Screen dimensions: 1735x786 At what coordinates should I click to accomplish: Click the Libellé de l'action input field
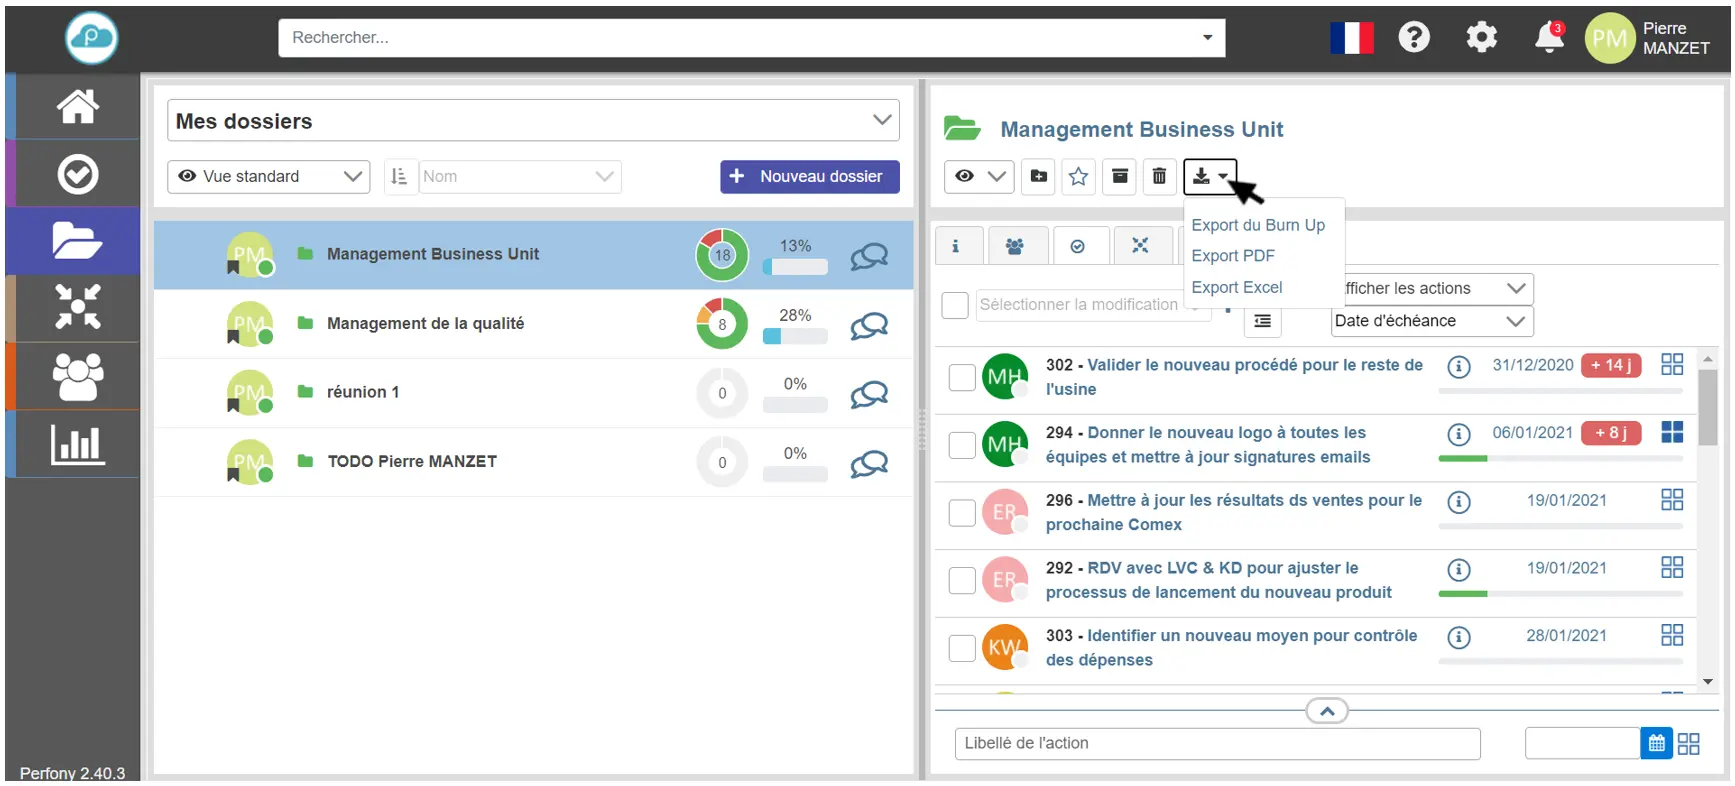tap(1216, 744)
